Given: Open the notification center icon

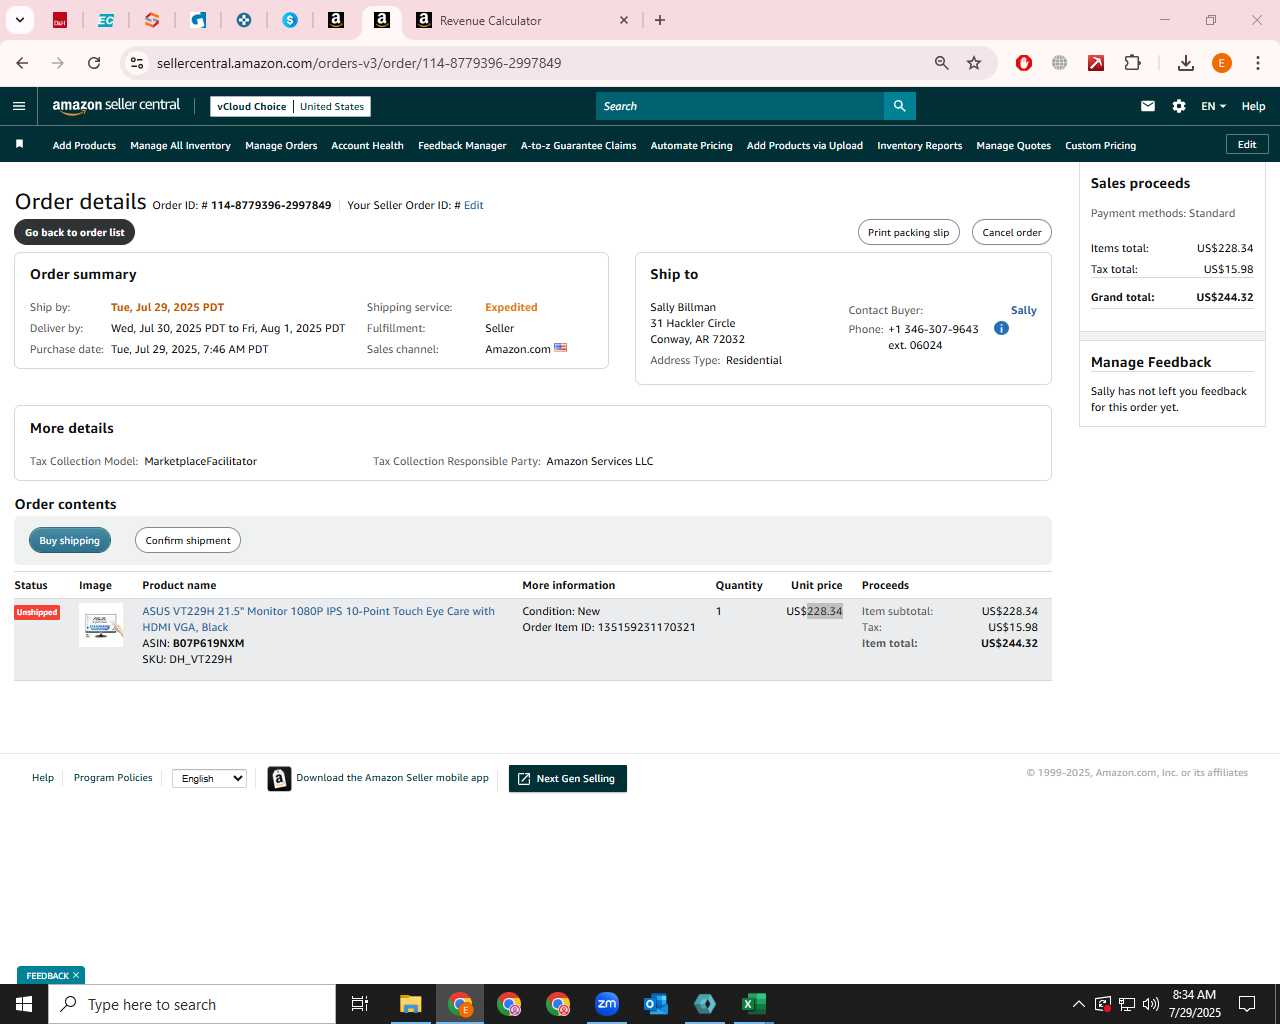Looking at the screenshot, I should [1247, 1004].
